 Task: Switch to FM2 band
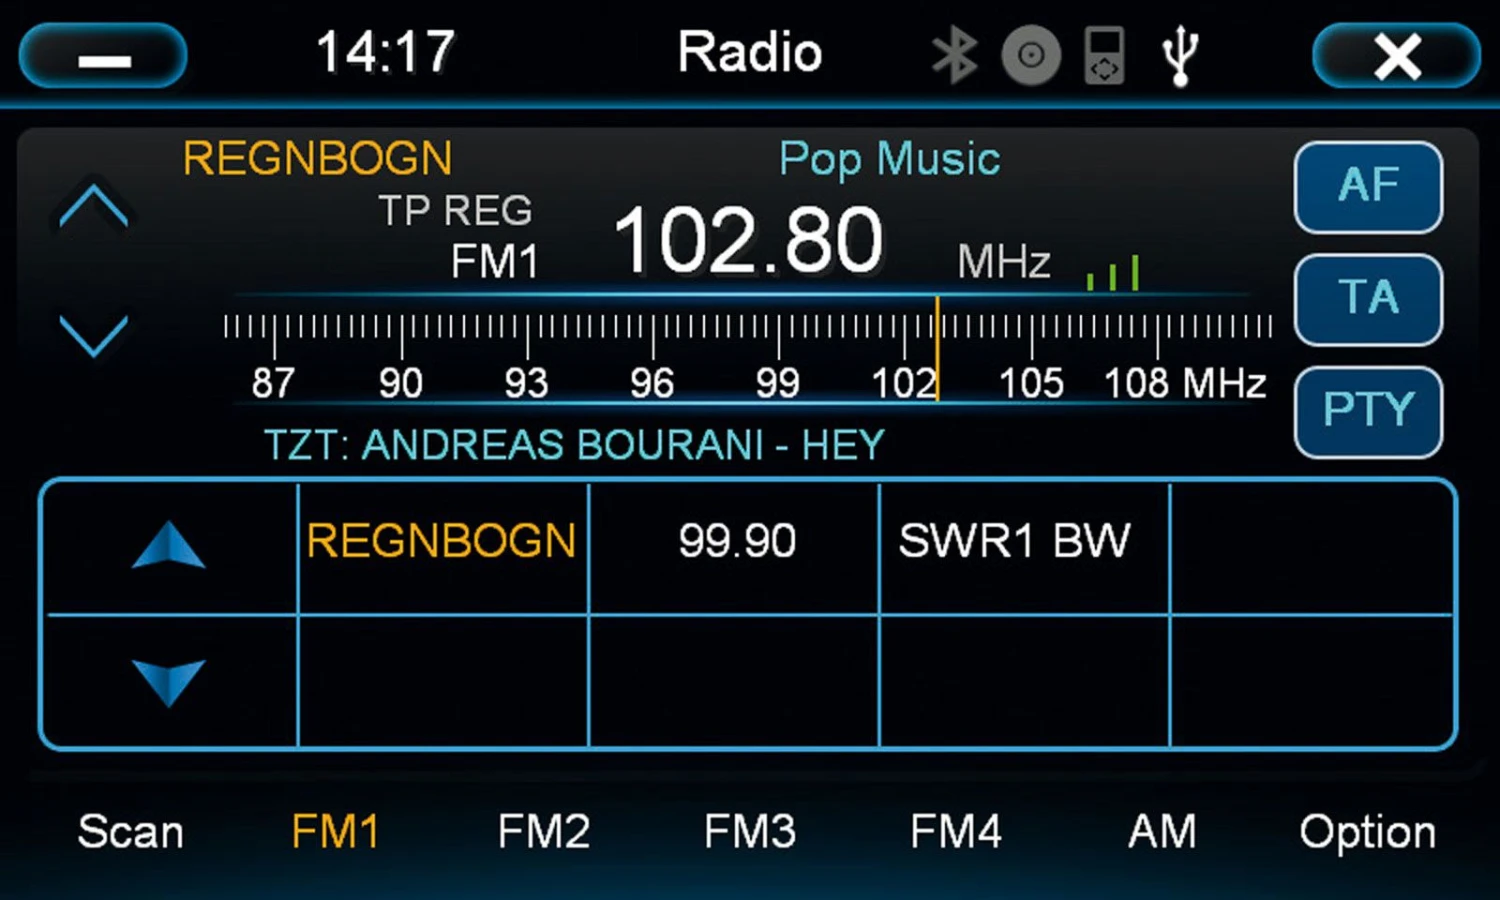pos(544,832)
